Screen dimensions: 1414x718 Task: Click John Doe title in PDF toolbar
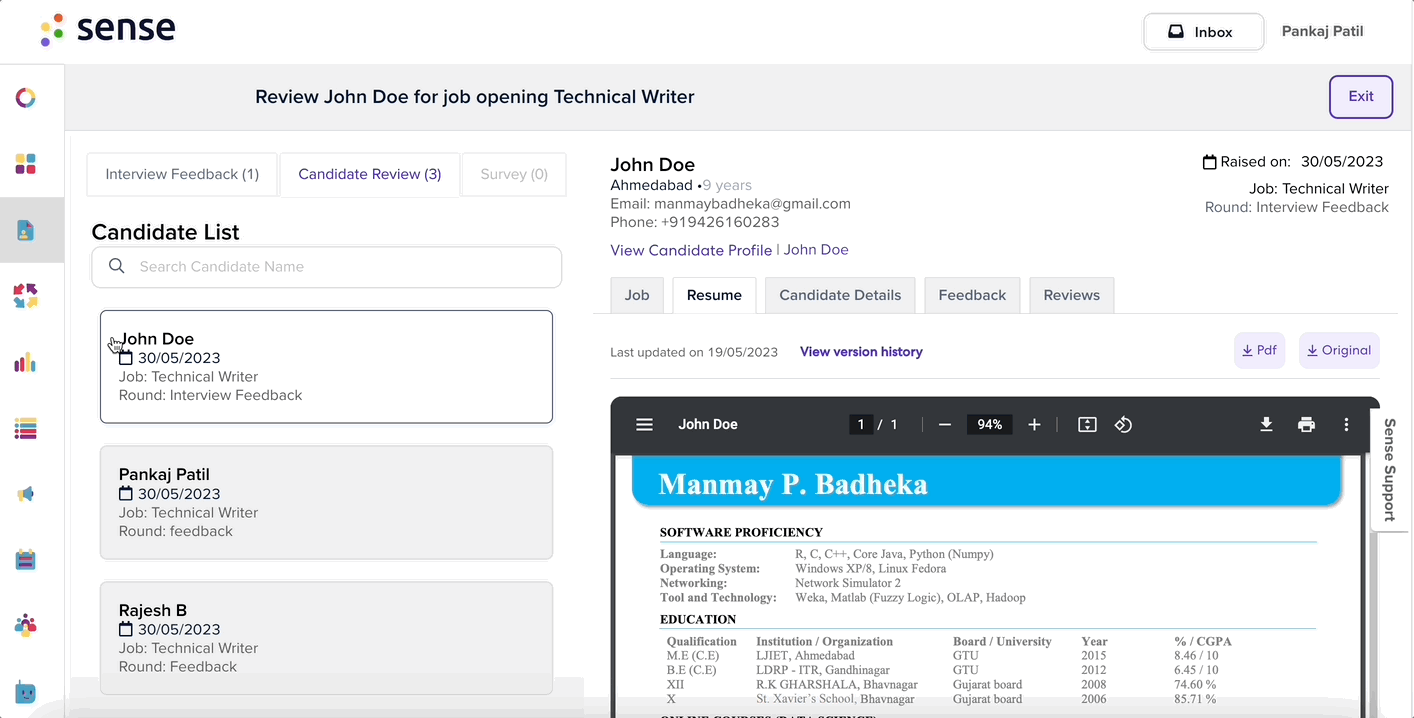708,425
